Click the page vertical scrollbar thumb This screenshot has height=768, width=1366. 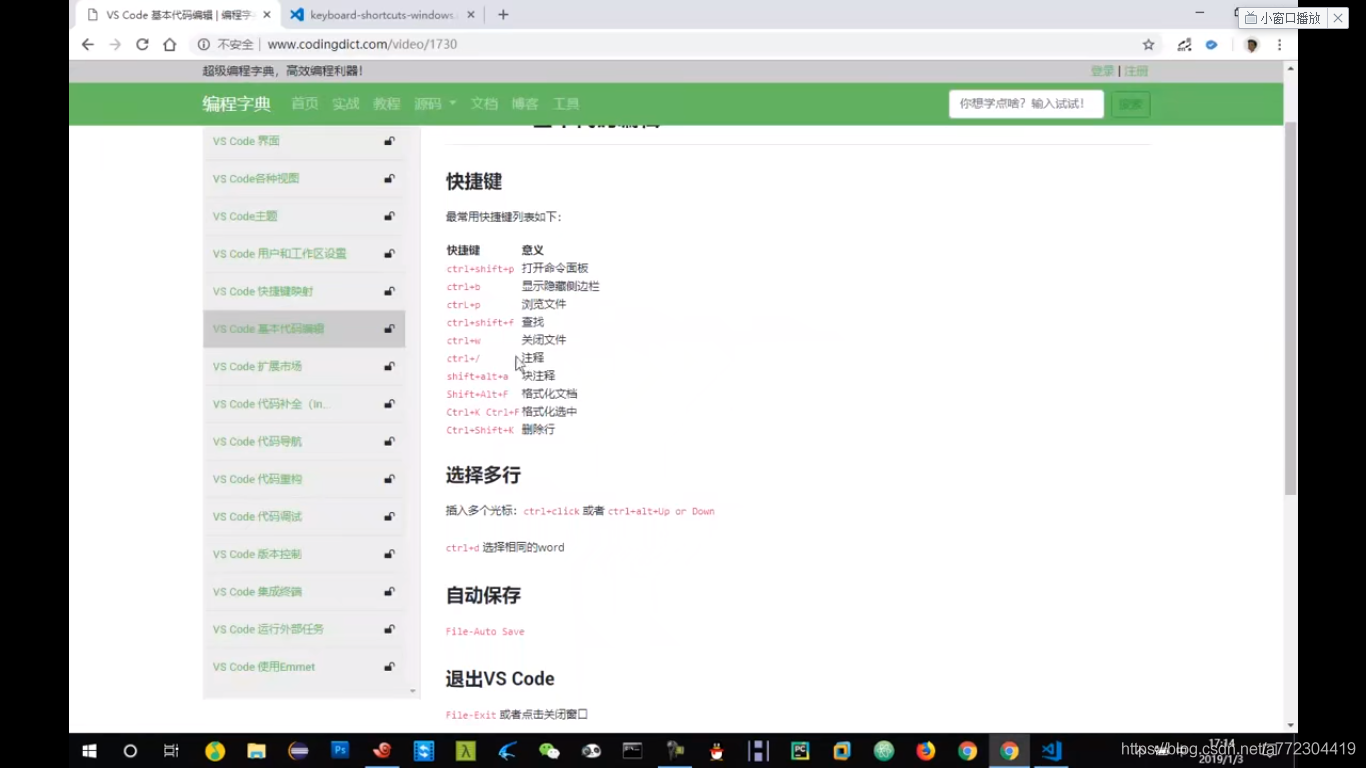coord(1290,308)
